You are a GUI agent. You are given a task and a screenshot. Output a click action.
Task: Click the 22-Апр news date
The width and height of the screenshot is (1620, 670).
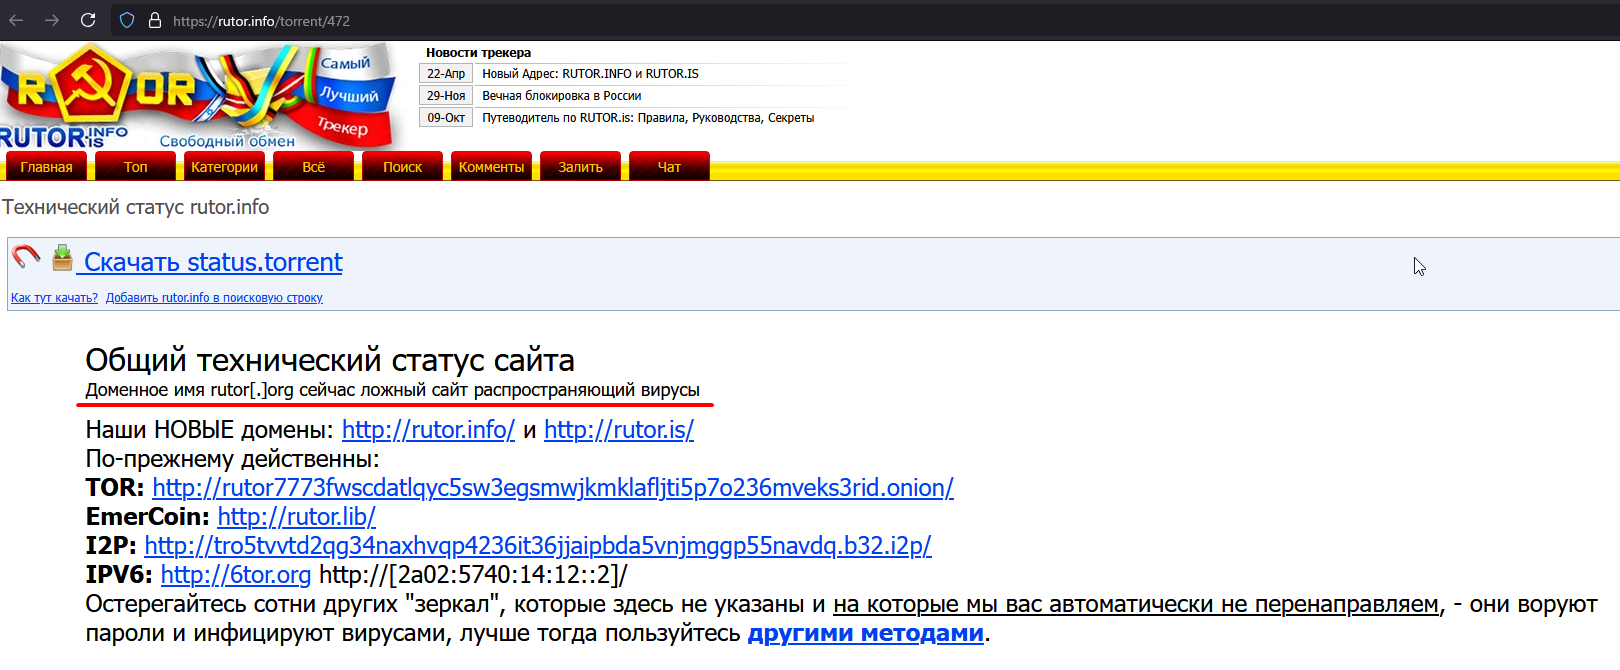click(x=446, y=74)
